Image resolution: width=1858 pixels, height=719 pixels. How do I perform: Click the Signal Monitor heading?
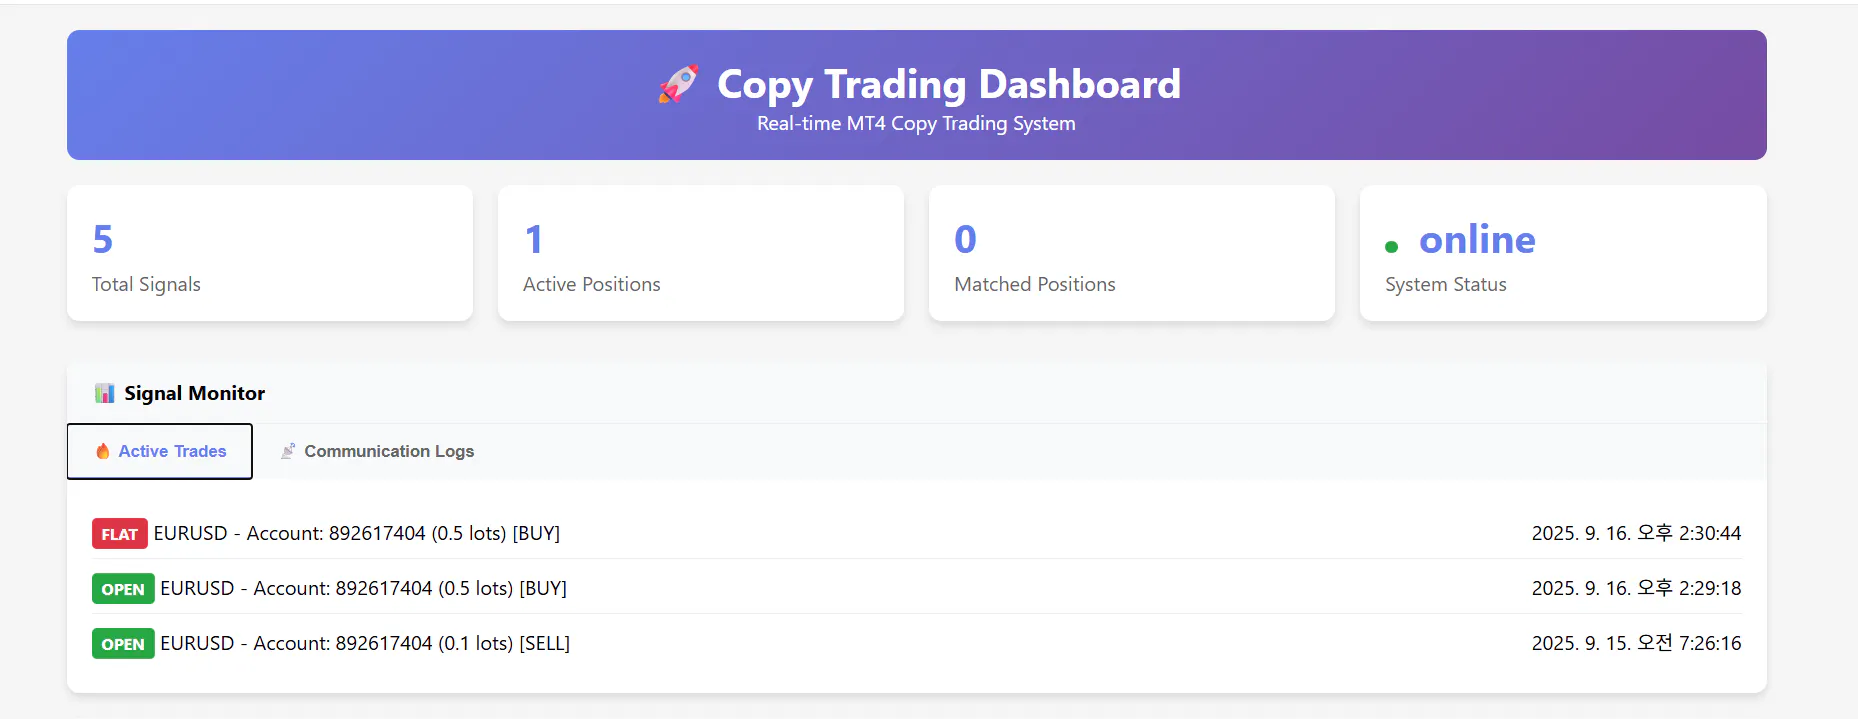194,393
